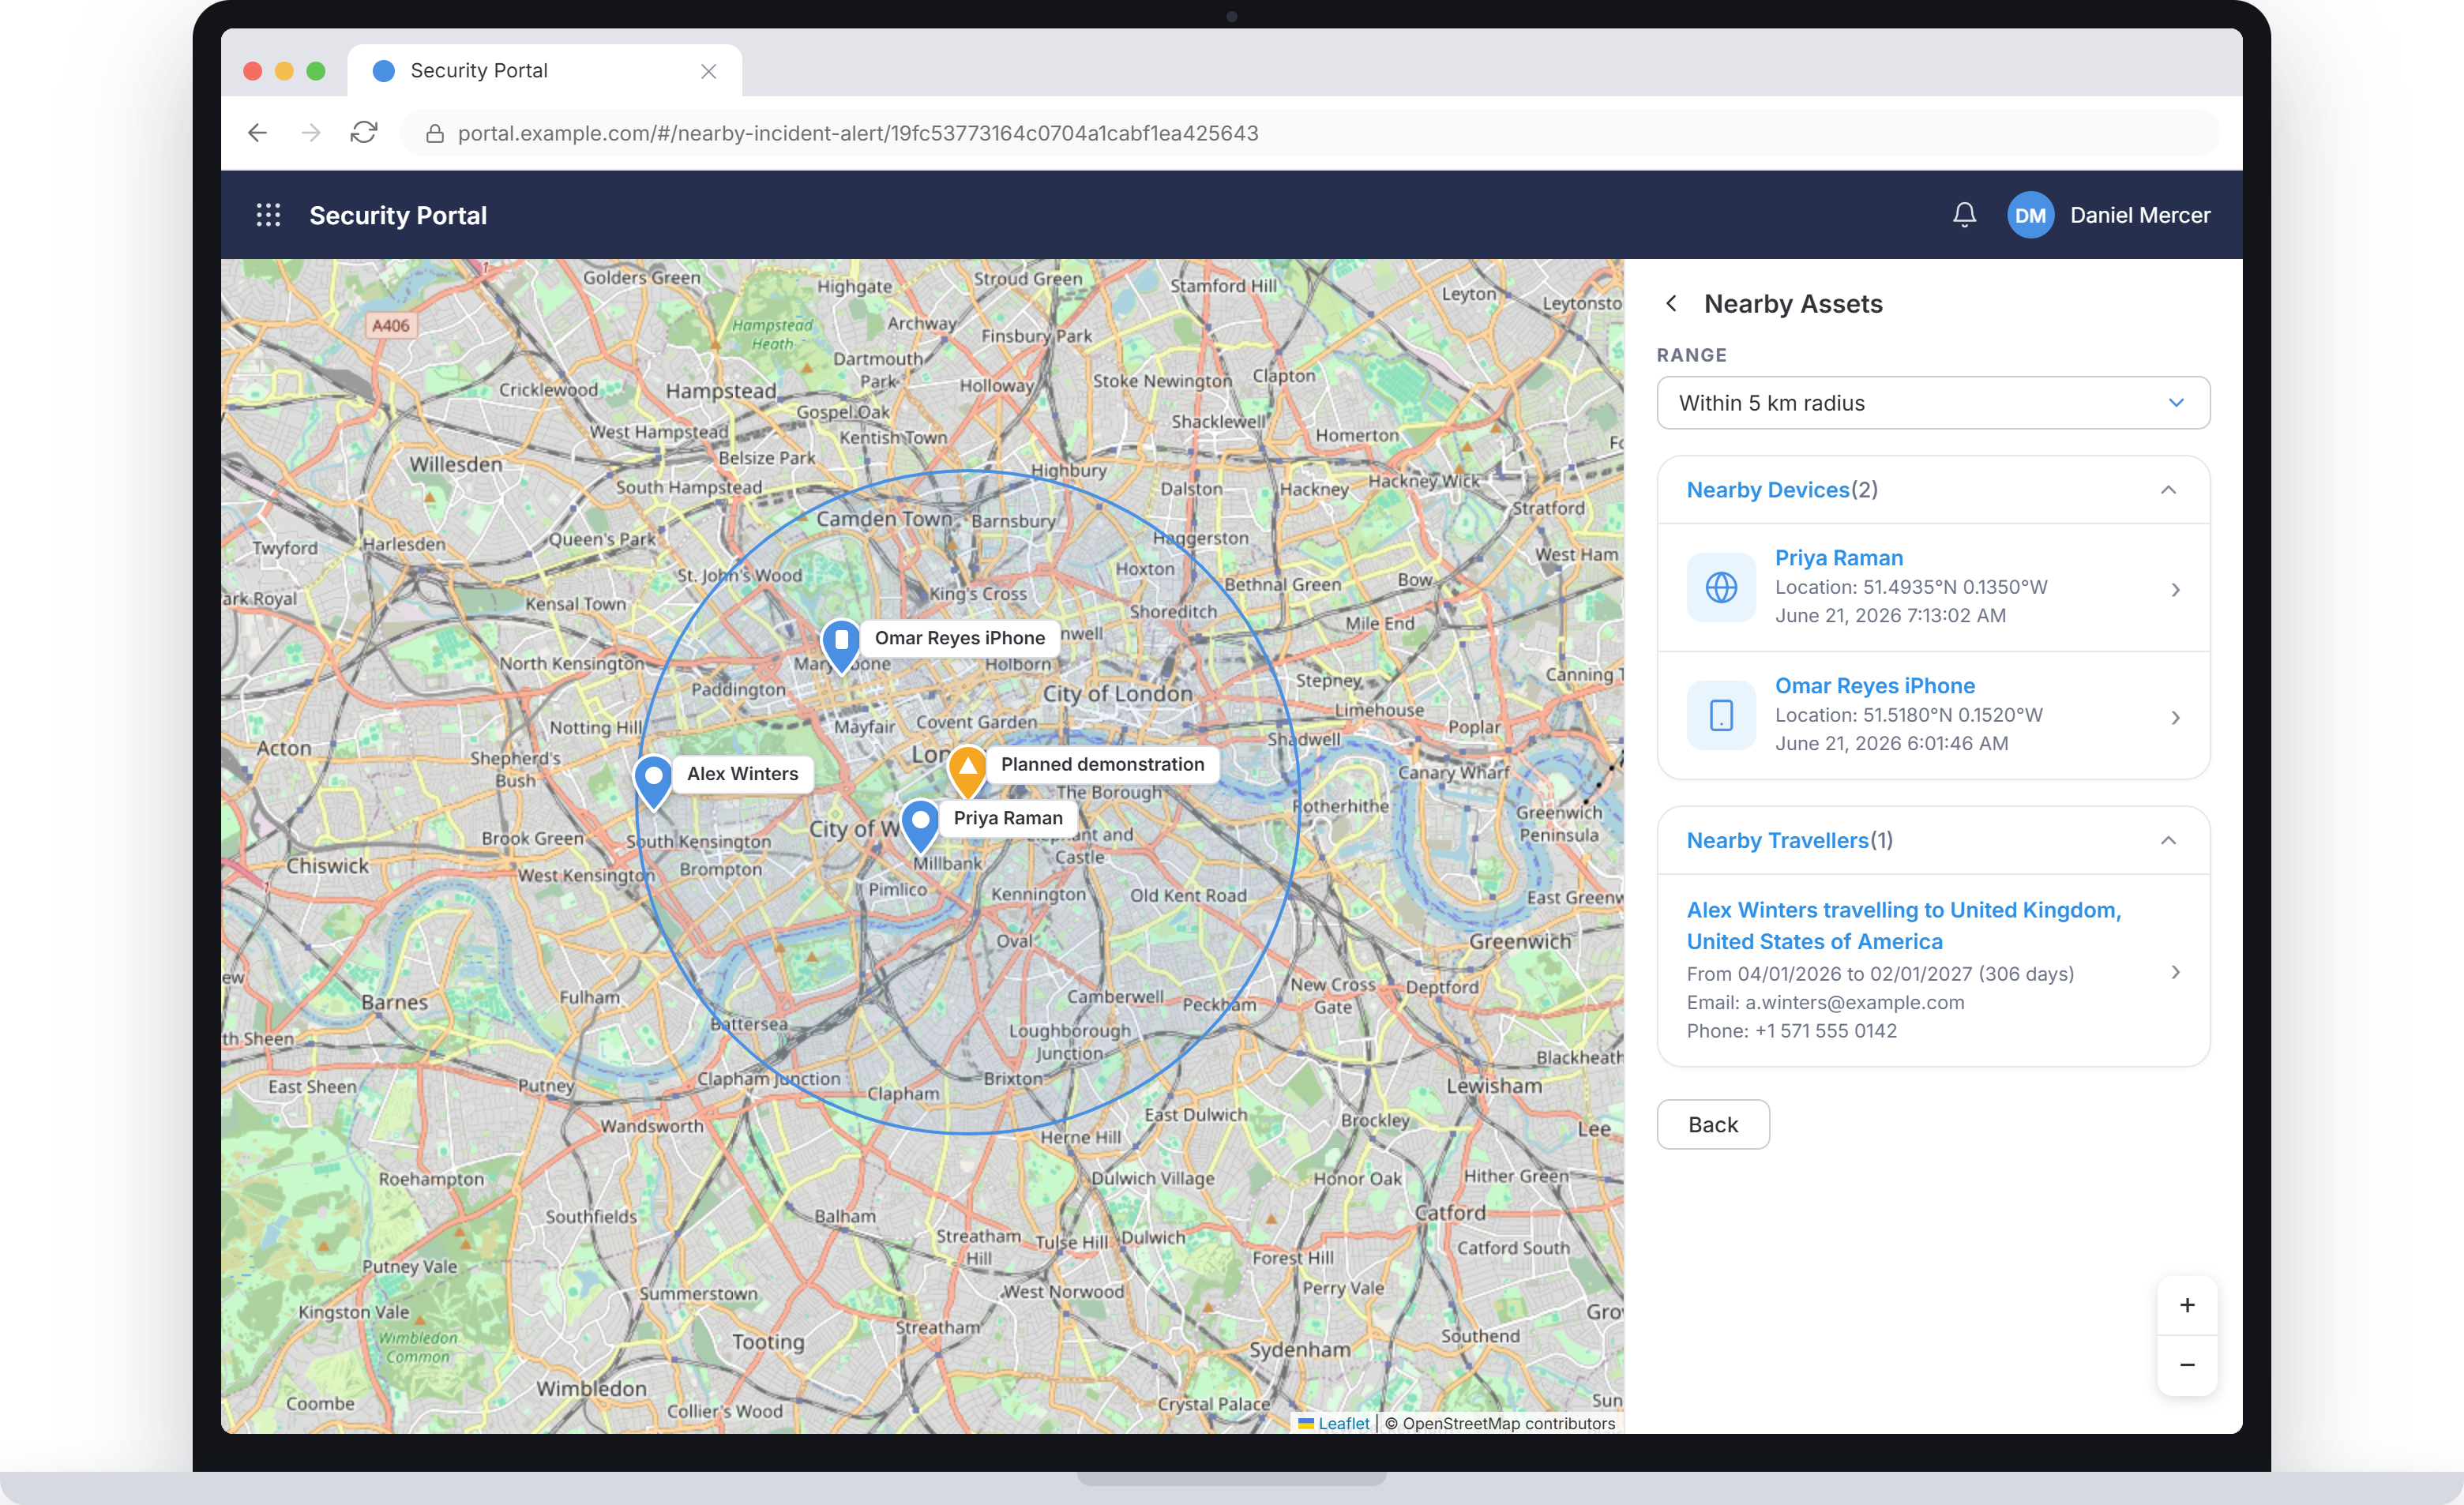Click the Nearby Assets back chevron
This screenshot has width=2464, height=1505.
tap(1671, 303)
